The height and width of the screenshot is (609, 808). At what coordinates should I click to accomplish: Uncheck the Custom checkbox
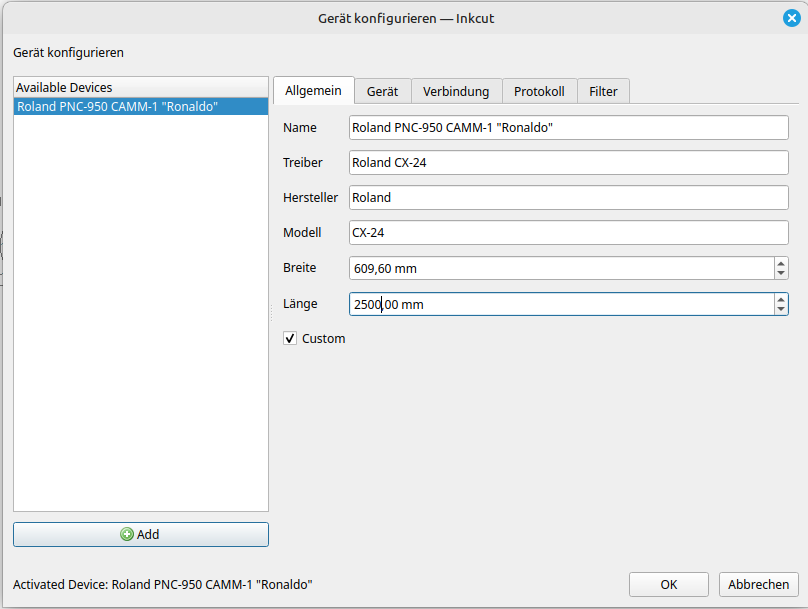(290, 339)
